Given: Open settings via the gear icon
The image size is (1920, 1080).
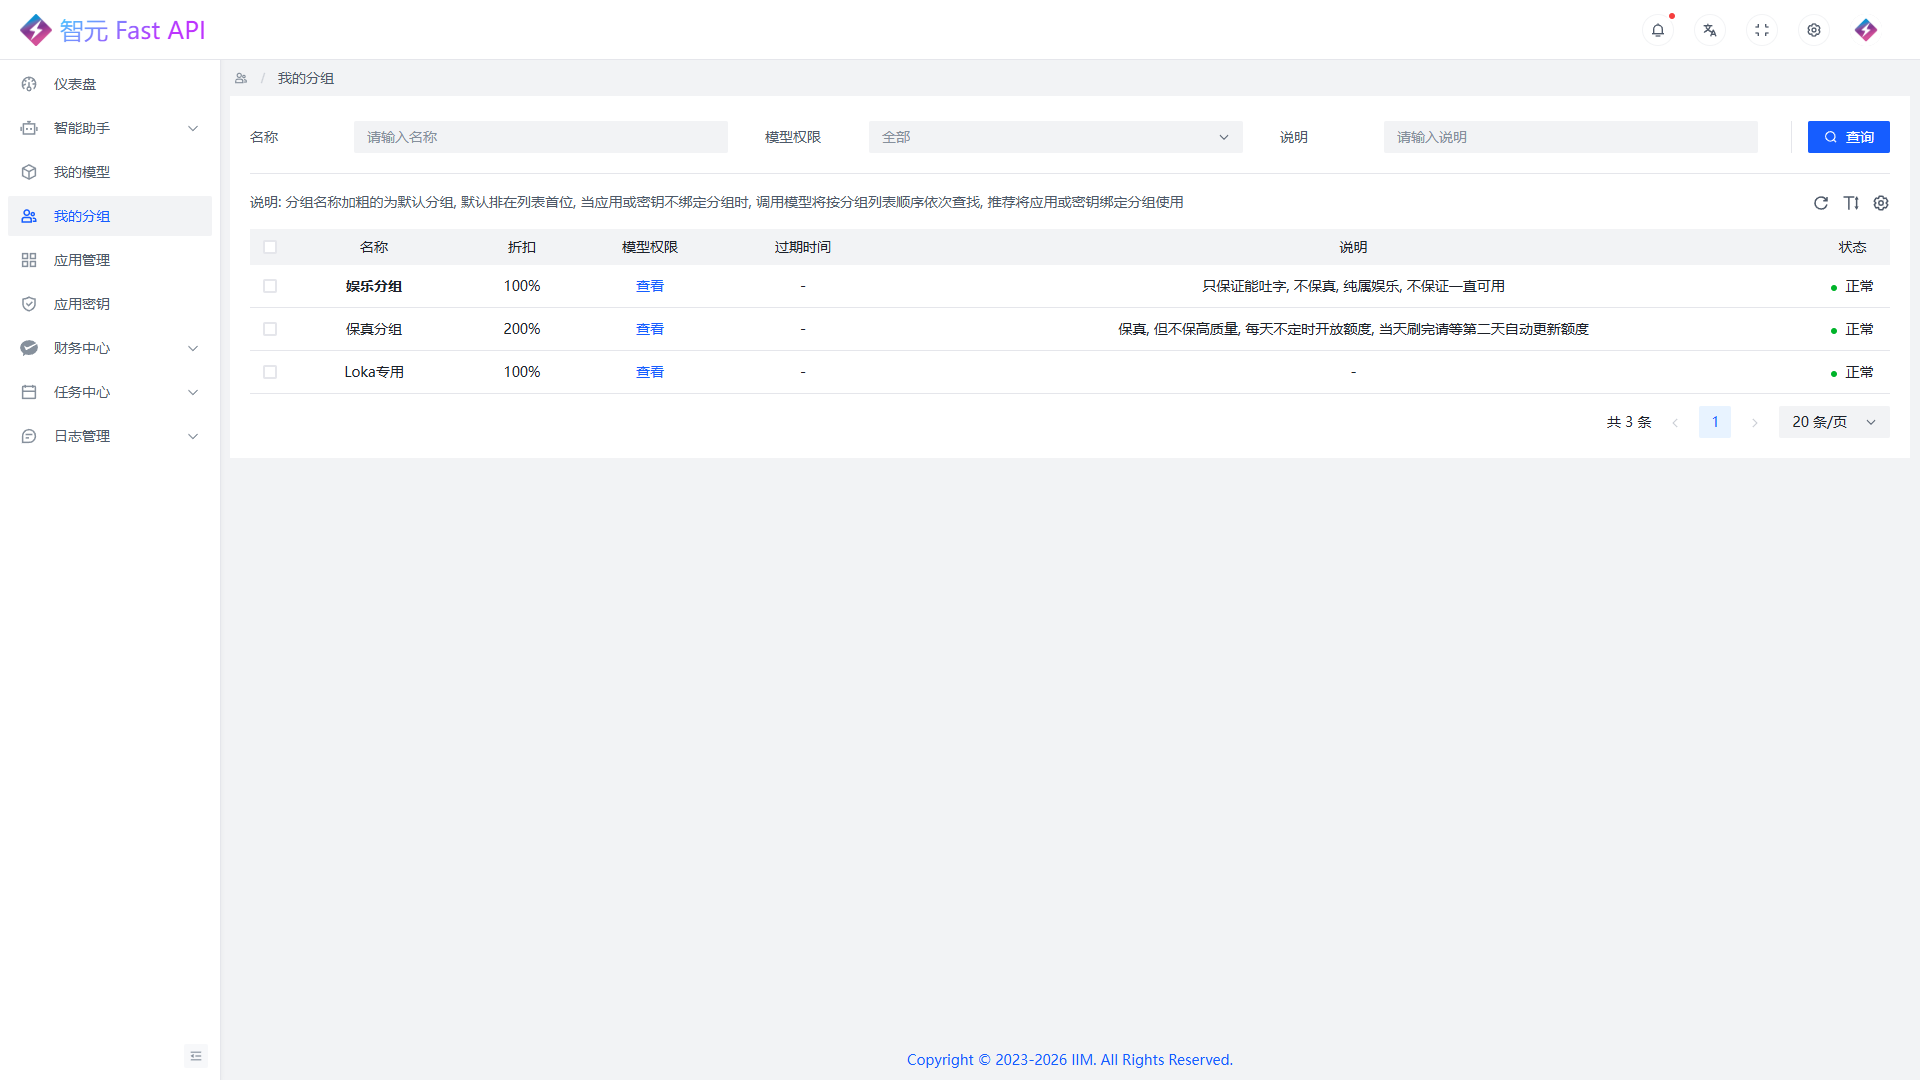Looking at the screenshot, I should [1813, 30].
